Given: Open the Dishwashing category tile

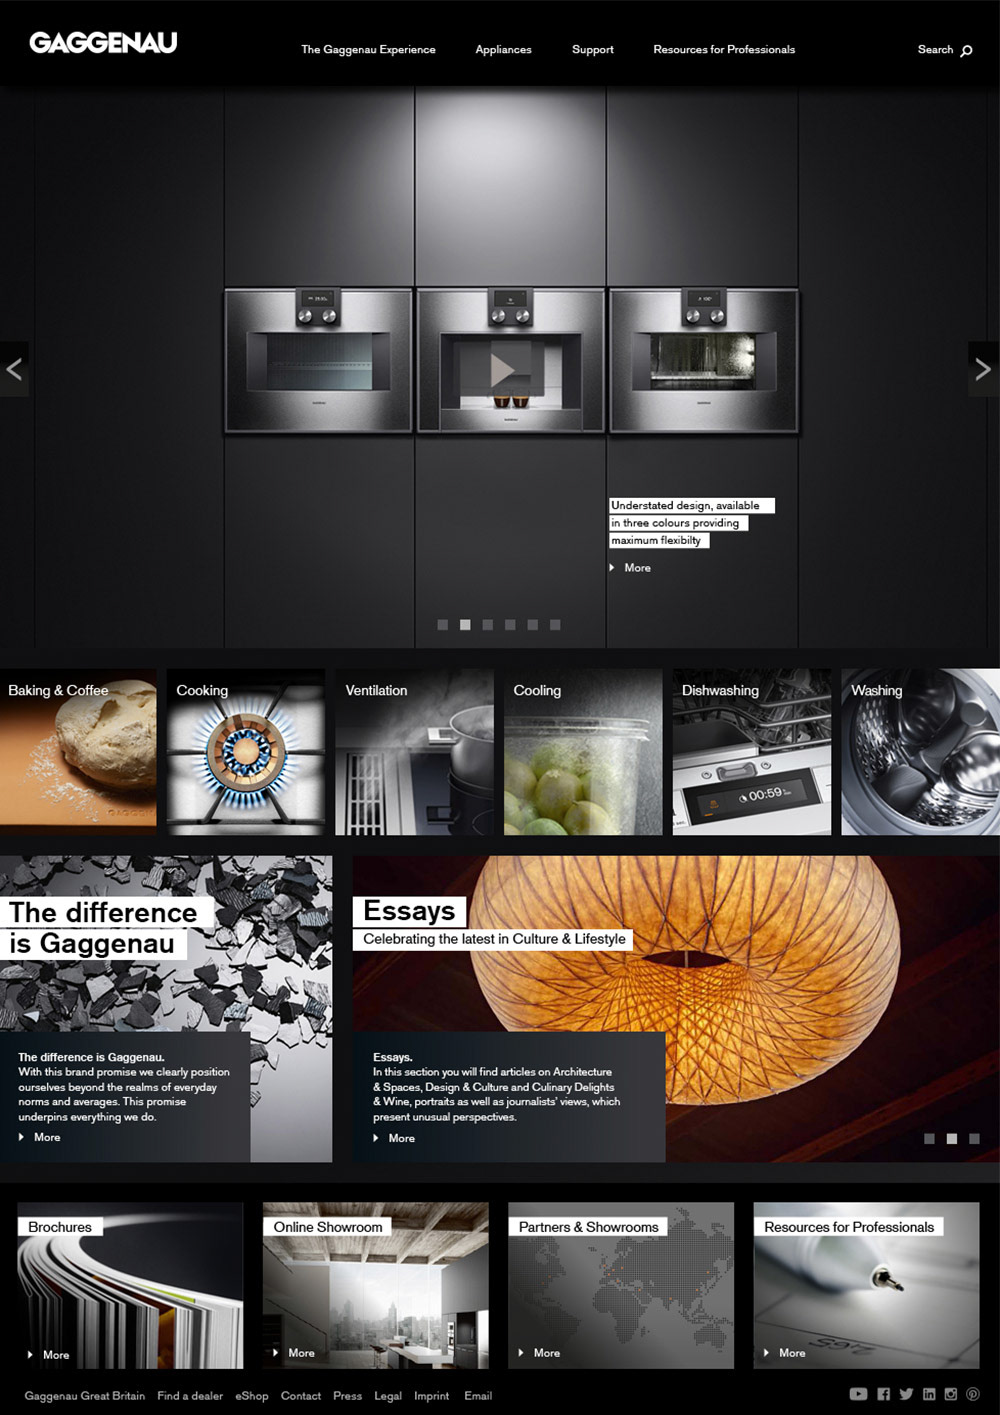Looking at the screenshot, I should [x=752, y=752].
